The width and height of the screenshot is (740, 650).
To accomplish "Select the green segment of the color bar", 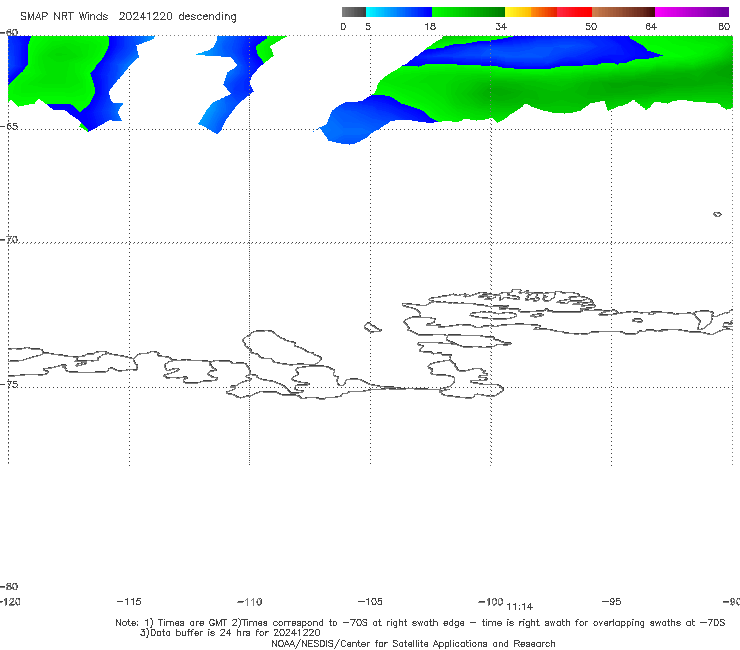I will tap(468, 12).
